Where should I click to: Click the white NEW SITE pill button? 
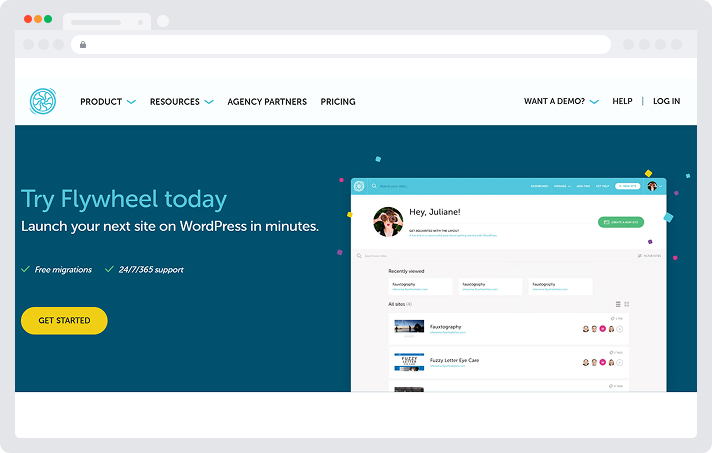pyautogui.click(x=628, y=186)
